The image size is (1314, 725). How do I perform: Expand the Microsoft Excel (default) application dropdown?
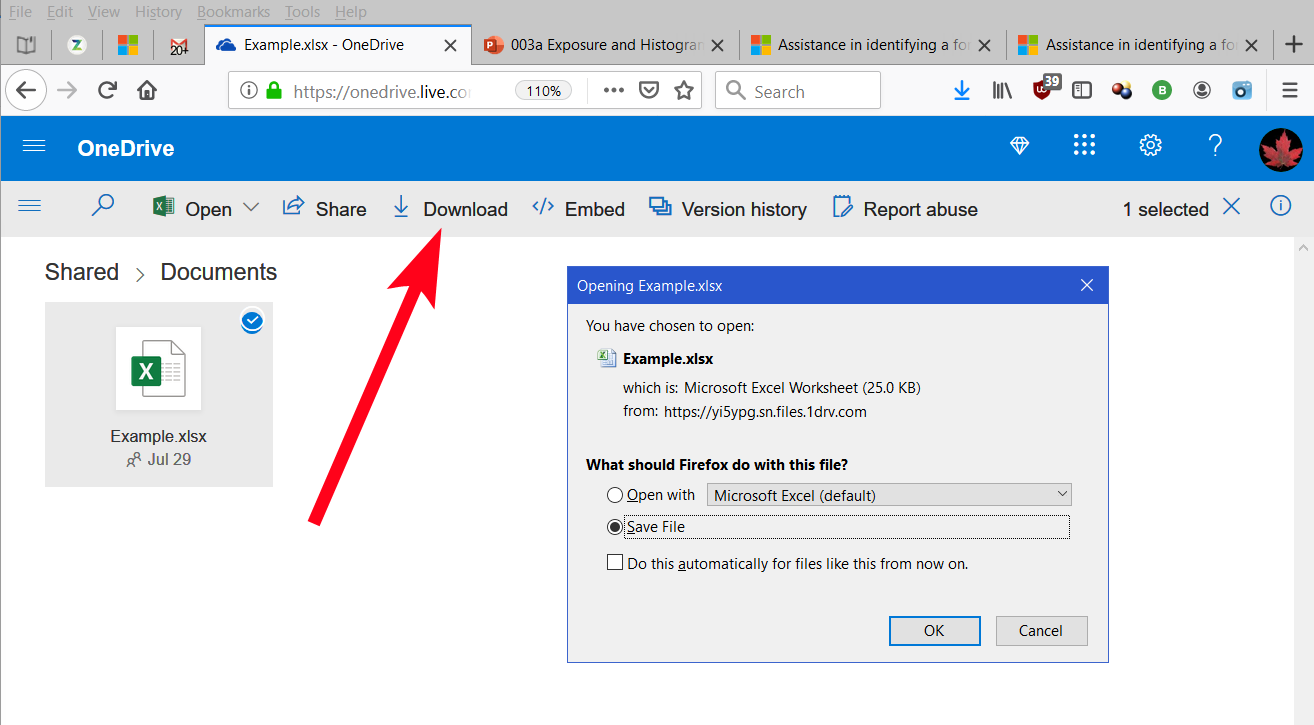889,495
